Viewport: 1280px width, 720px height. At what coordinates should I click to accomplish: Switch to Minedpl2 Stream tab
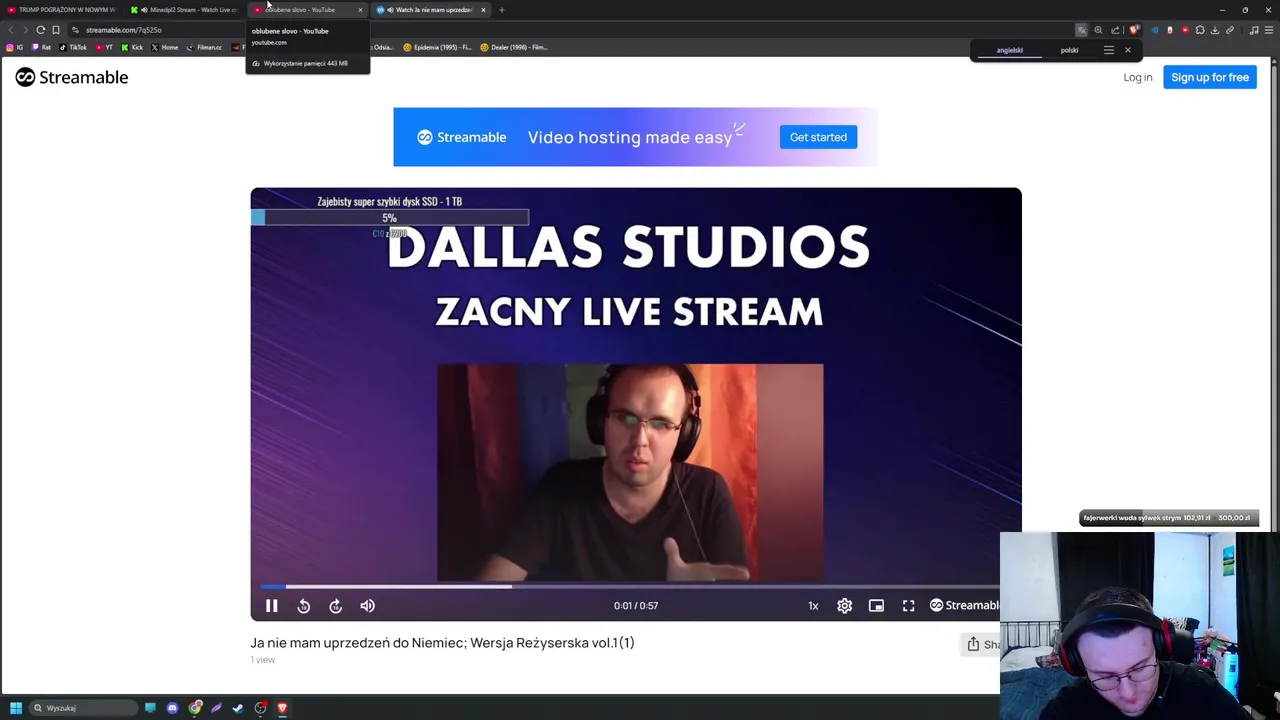[184, 10]
